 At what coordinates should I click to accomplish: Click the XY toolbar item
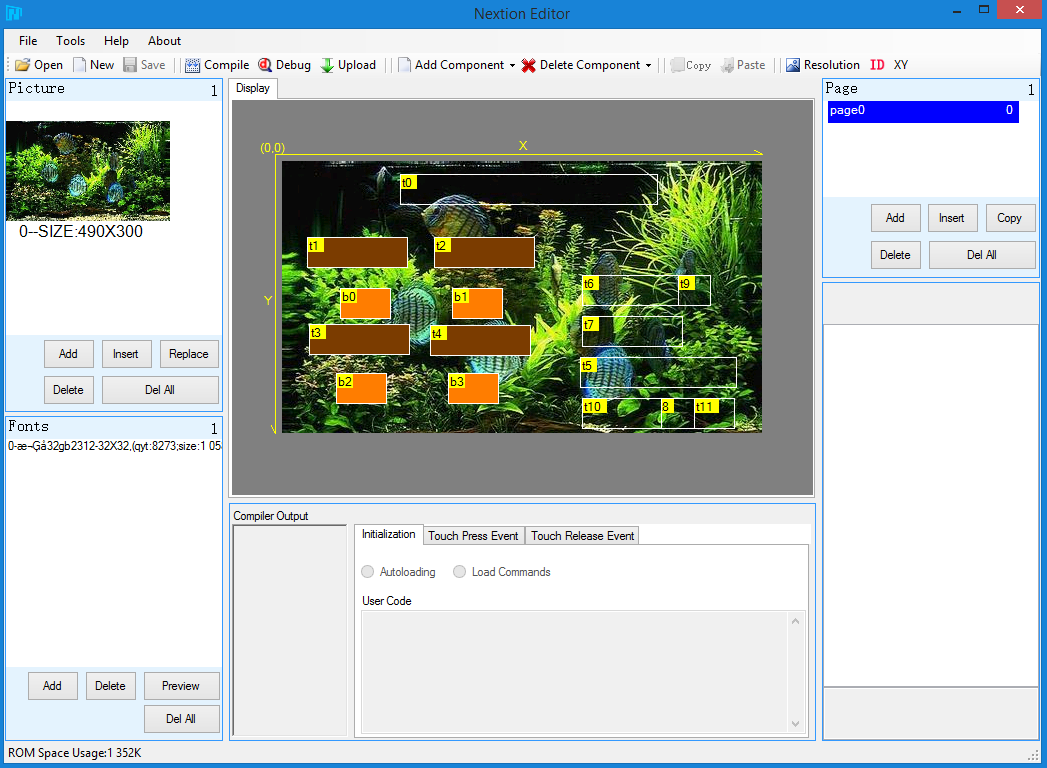[901, 65]
